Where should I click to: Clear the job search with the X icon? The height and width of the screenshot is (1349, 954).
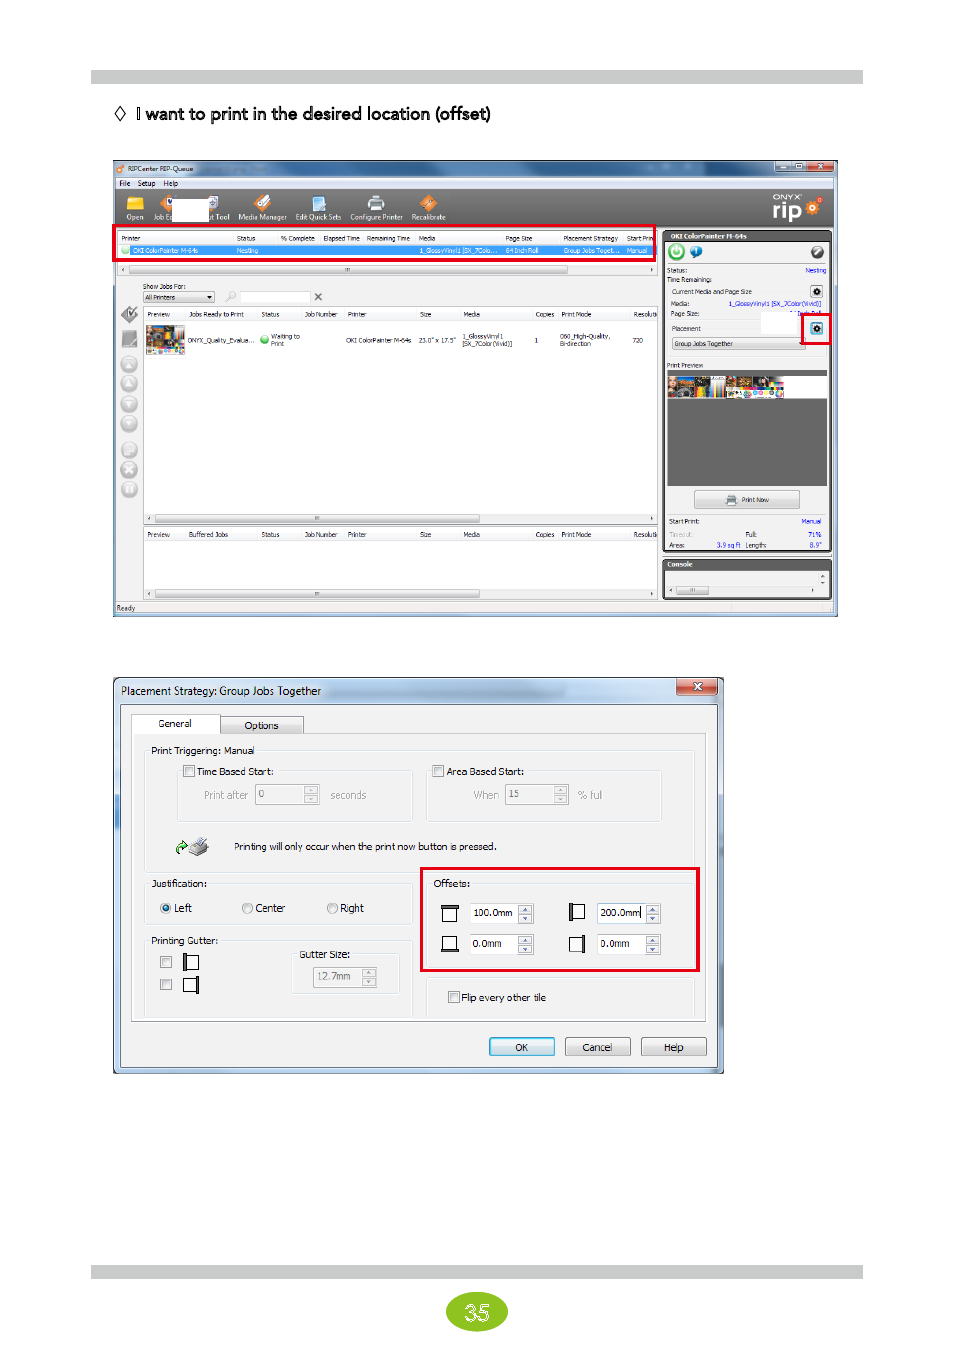(x=318, y=297)
